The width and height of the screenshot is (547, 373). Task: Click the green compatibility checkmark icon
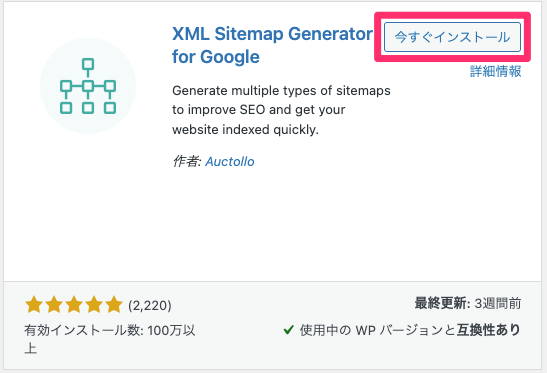[289, 329]
